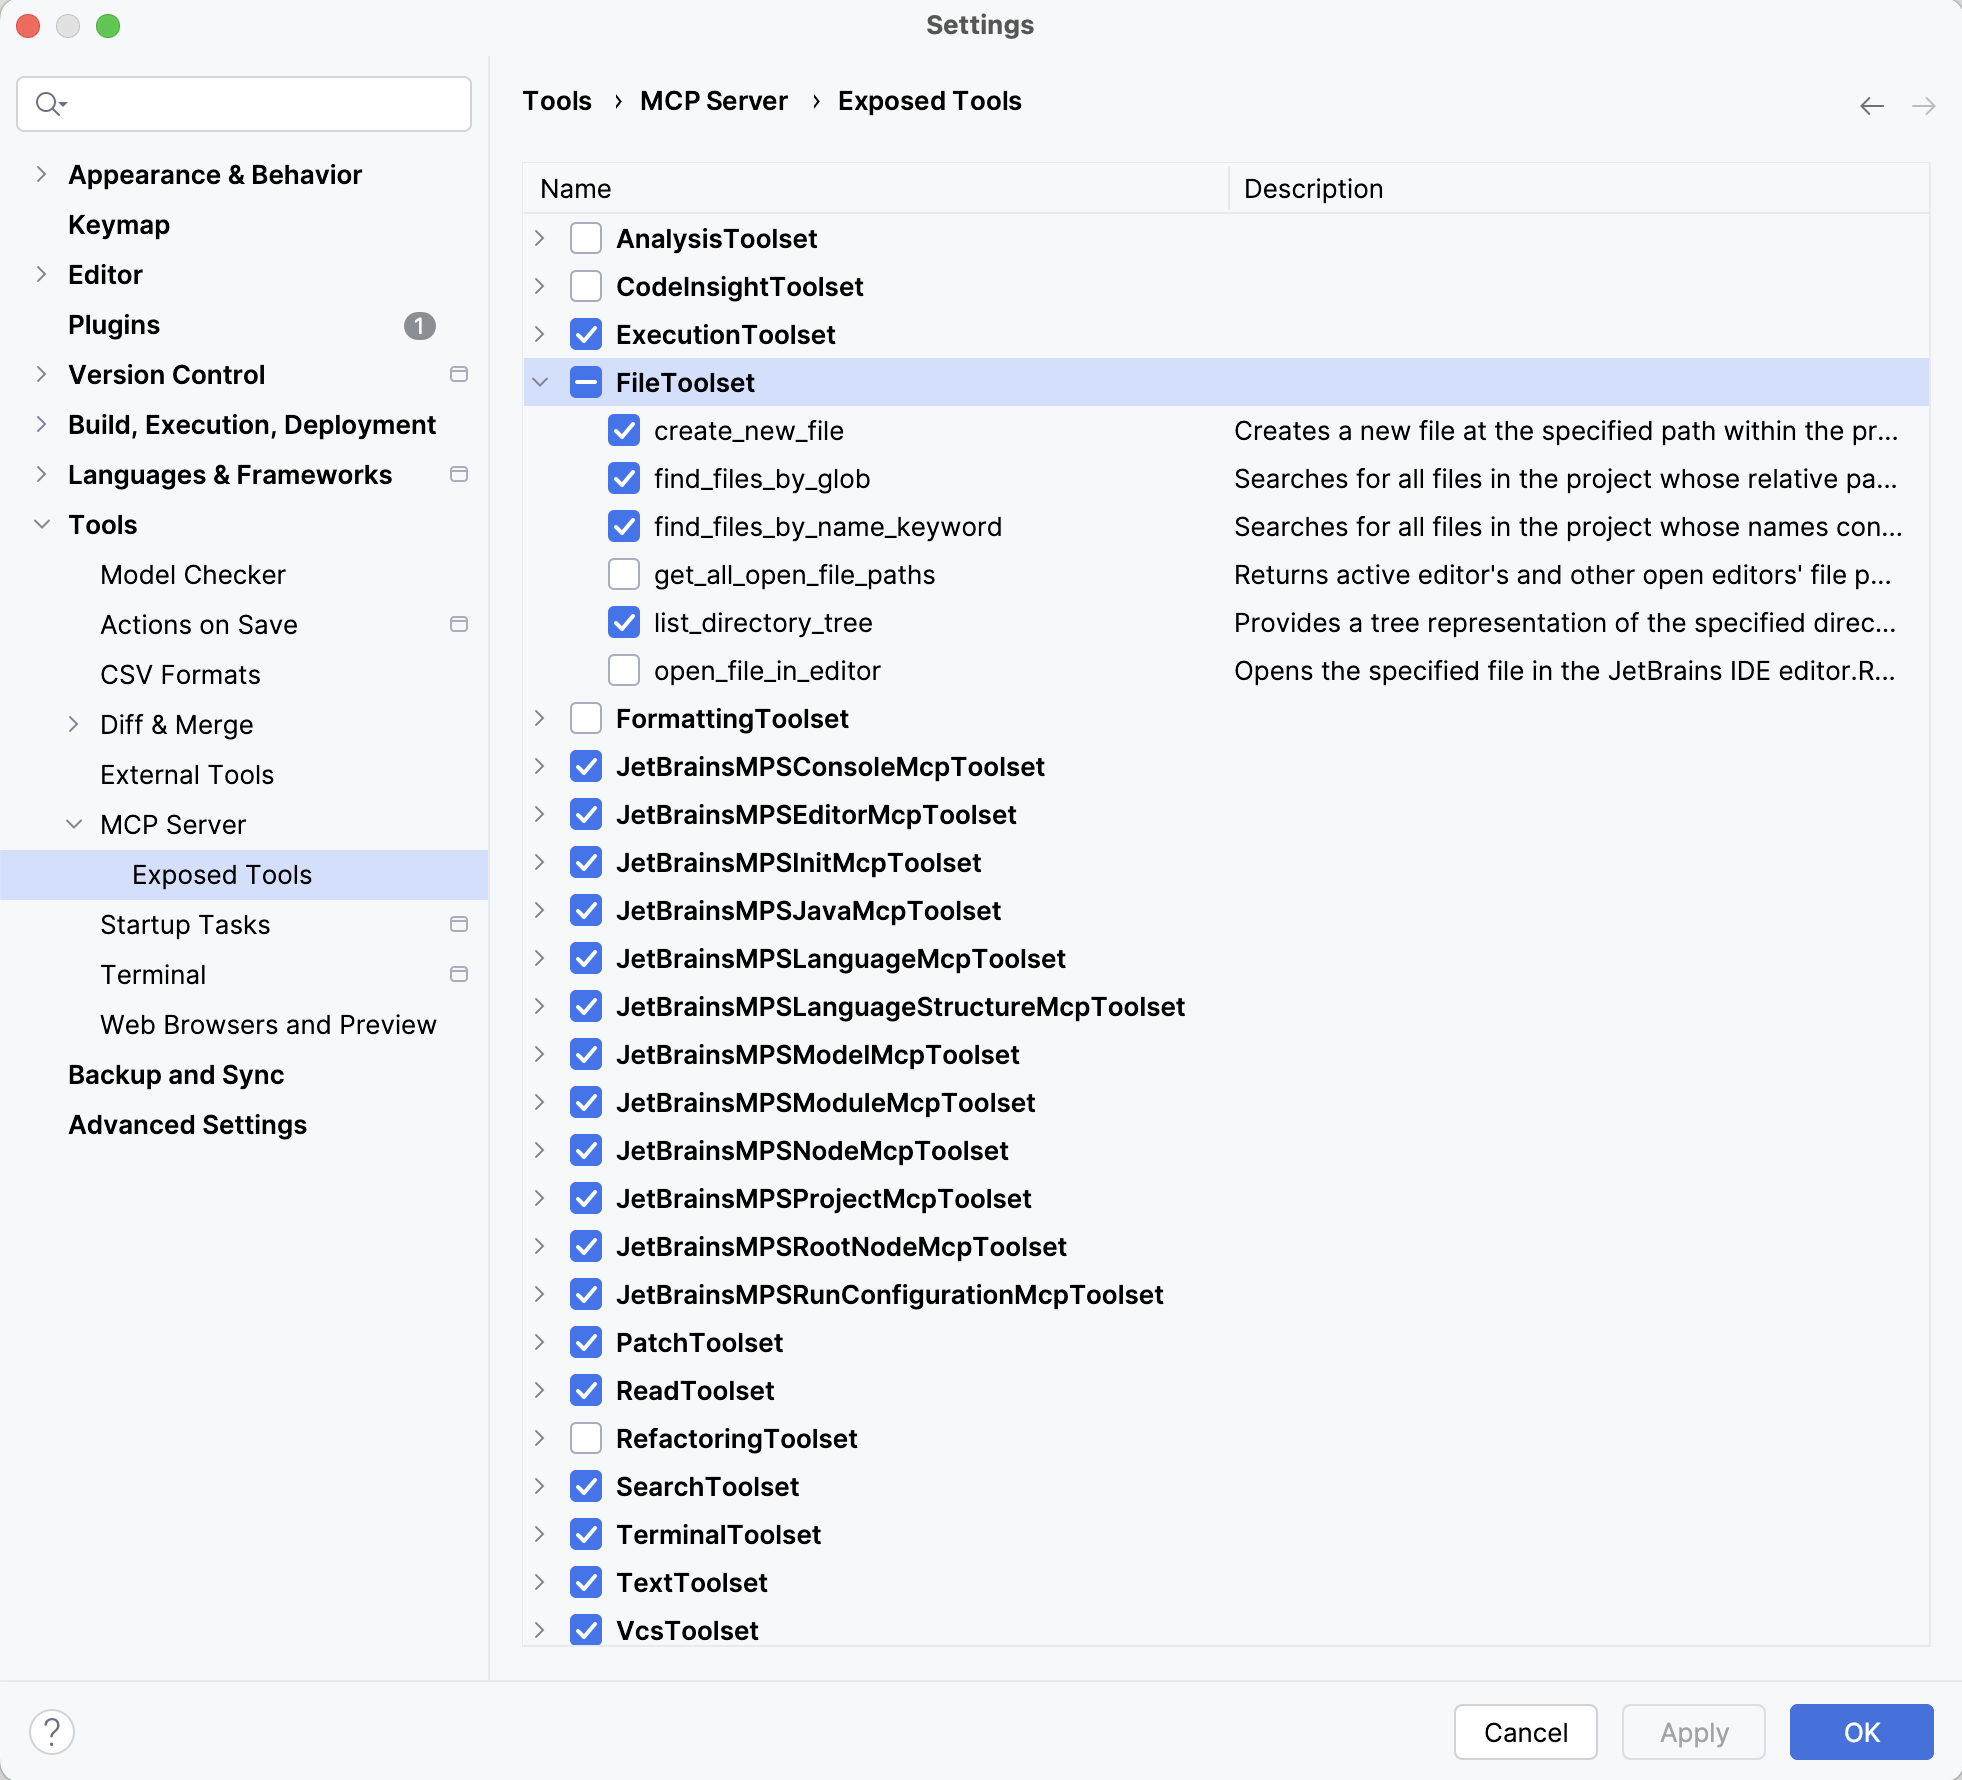Select JetBrainsMPSLanguageStructureMcpToolset row label
The height and width of the screenshot is (1780, 1962).
pos(901,1007)
